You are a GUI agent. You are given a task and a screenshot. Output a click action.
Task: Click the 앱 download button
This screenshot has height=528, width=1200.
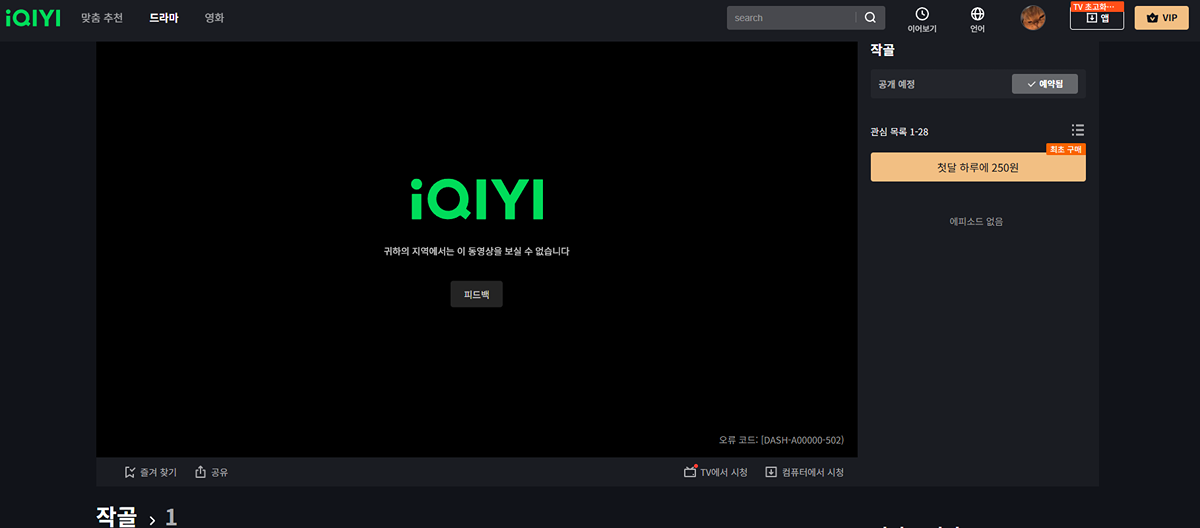coord(1097,18)
